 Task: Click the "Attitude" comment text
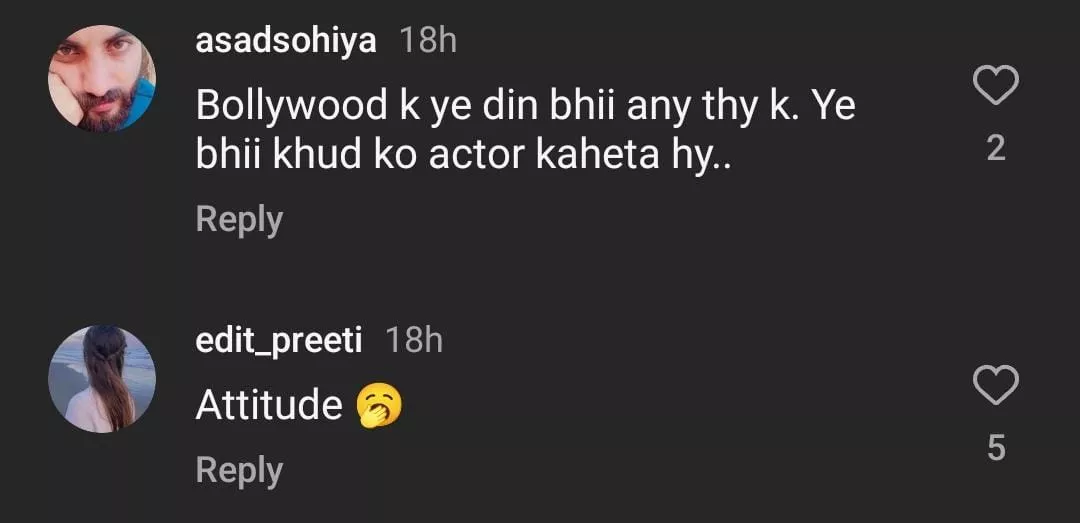pos(269,406)
